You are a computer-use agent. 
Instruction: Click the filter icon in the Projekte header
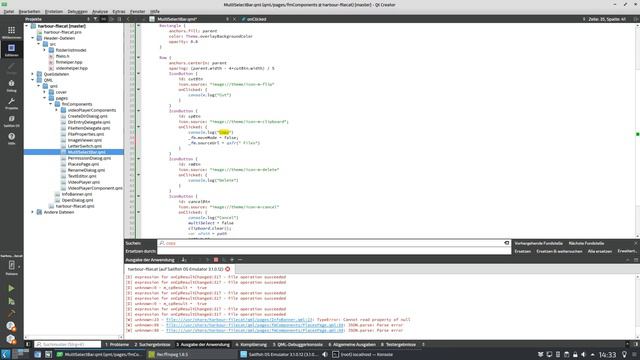[96, 19]
